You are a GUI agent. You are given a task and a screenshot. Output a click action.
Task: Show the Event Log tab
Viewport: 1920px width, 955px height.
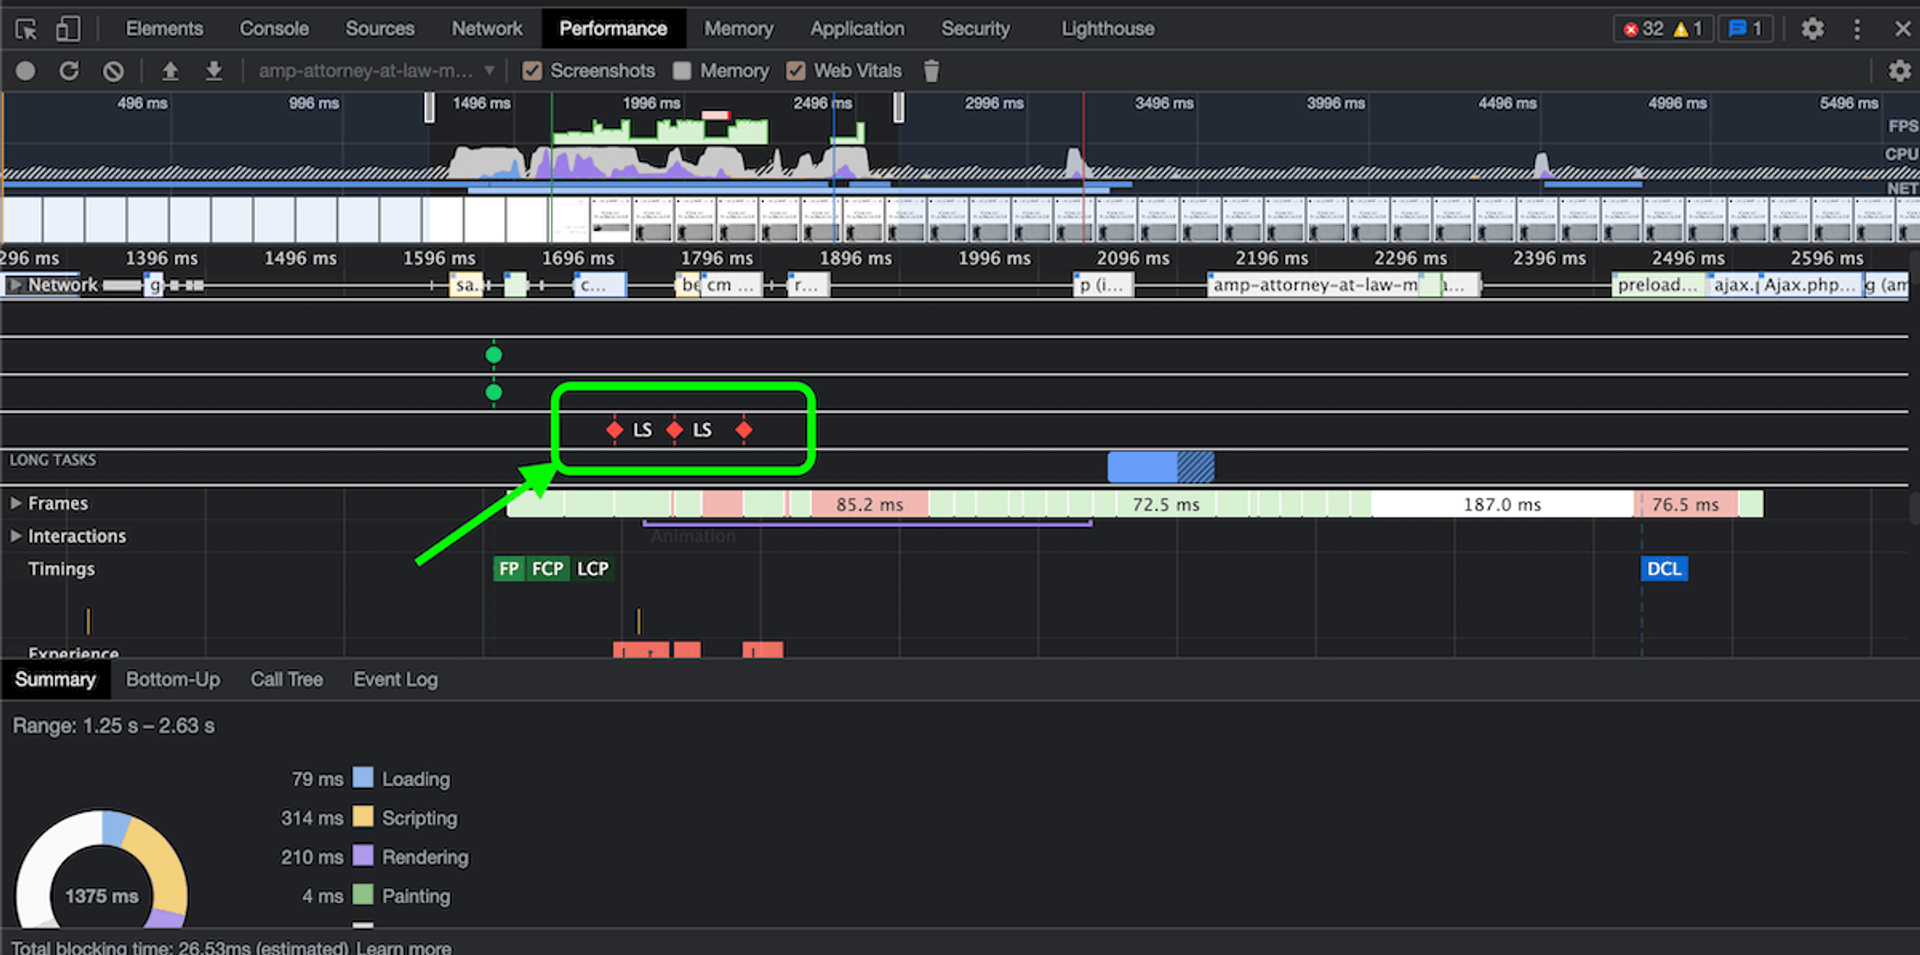tap(395, 680)
